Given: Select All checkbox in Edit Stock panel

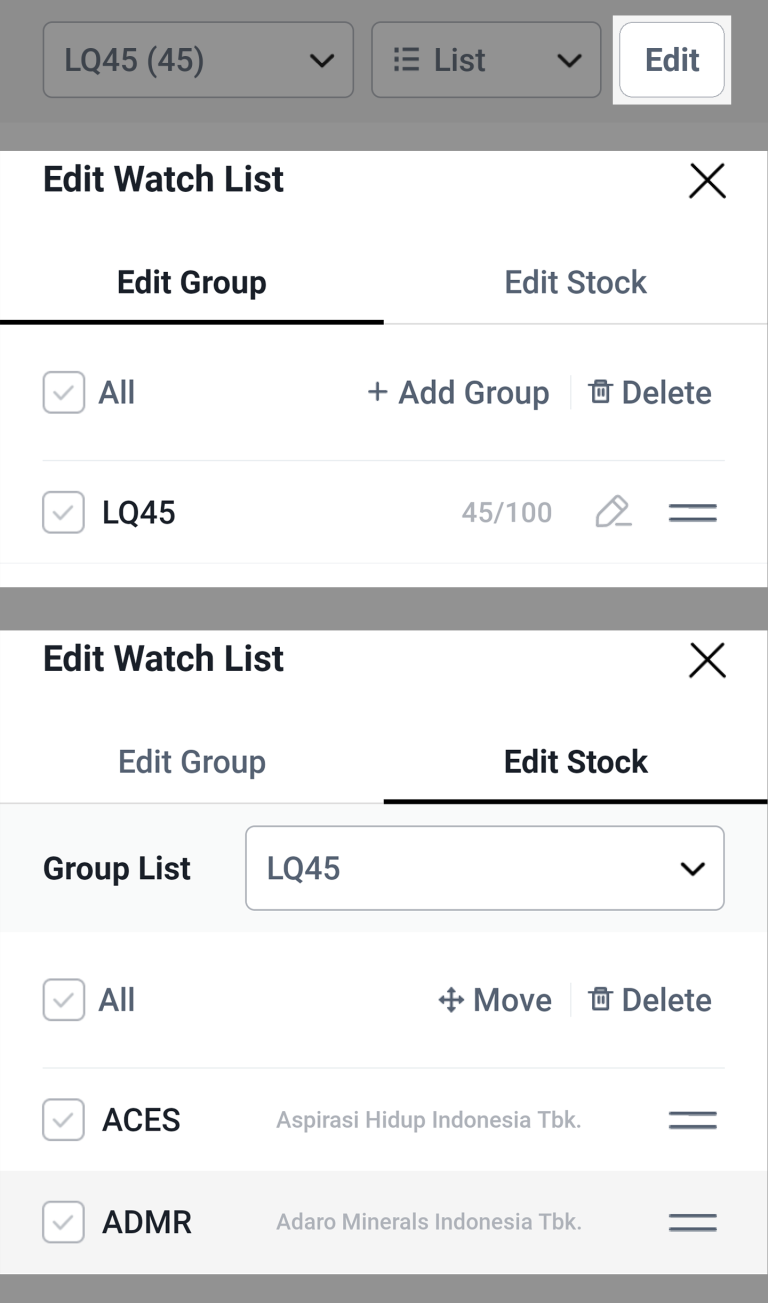Looking at the screenshot, I should (64, 1000).
